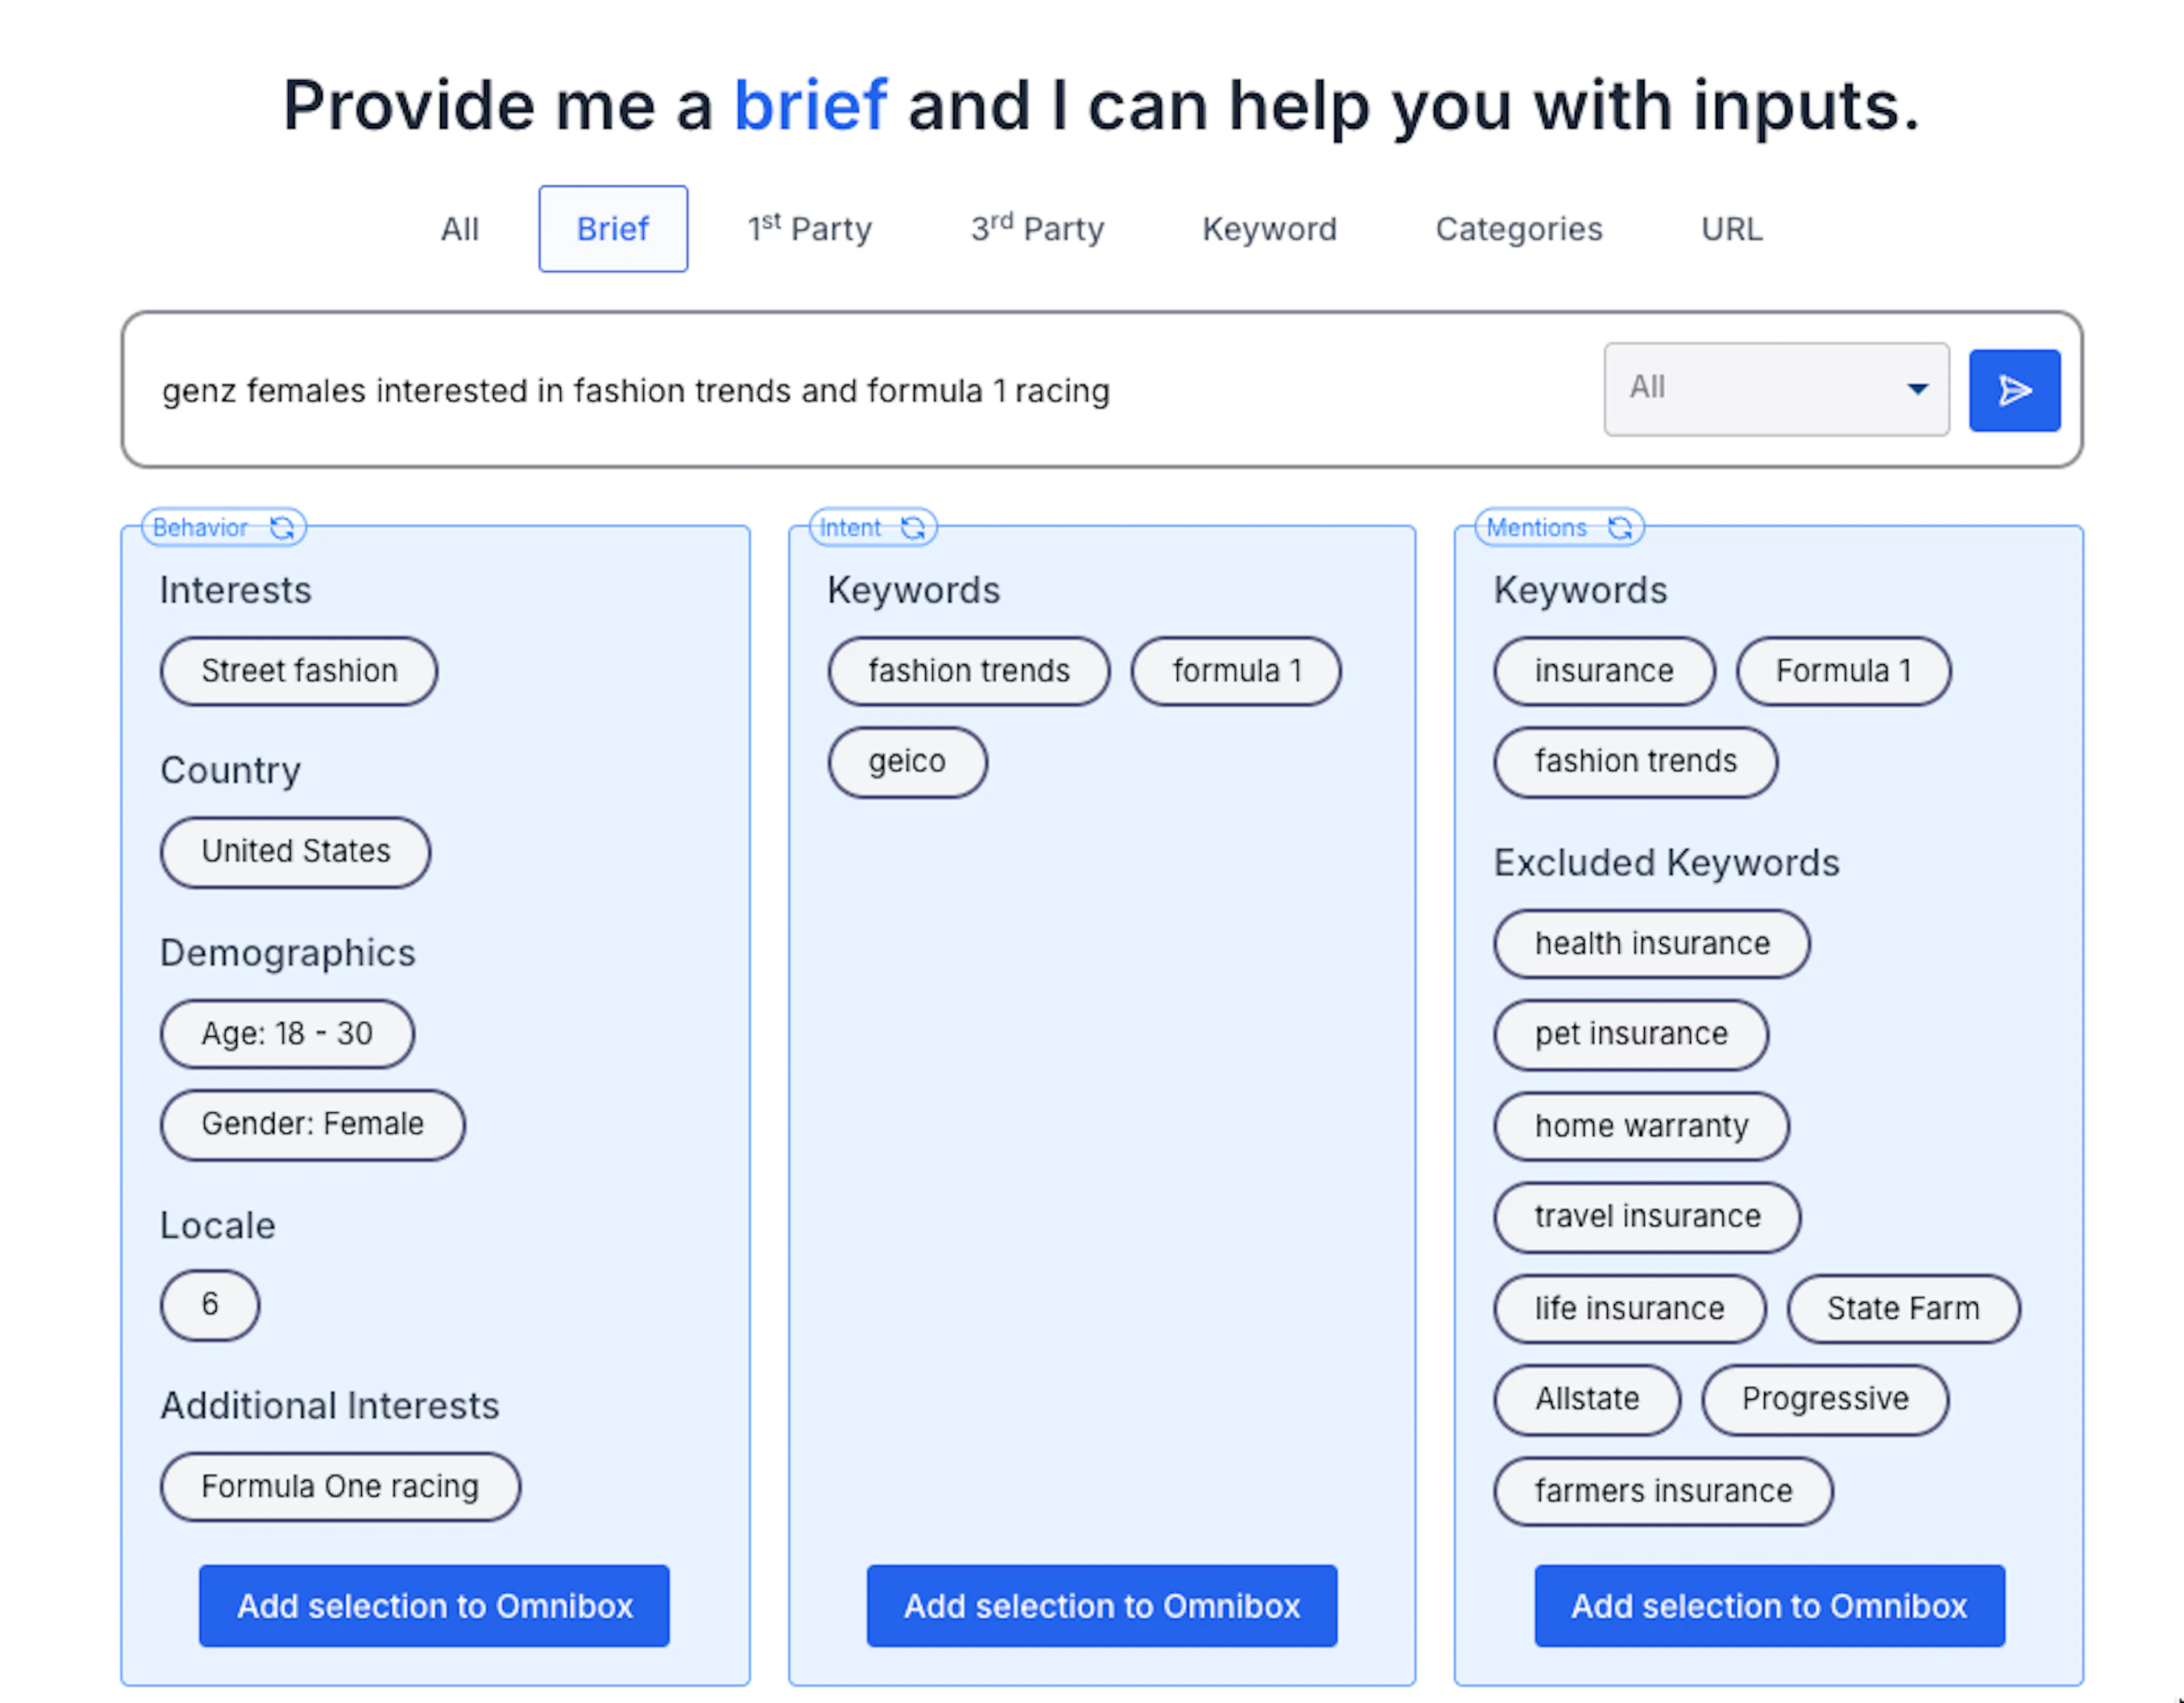
Task: Click the dropdown arrow next to All
Action: click(1917, 389)
